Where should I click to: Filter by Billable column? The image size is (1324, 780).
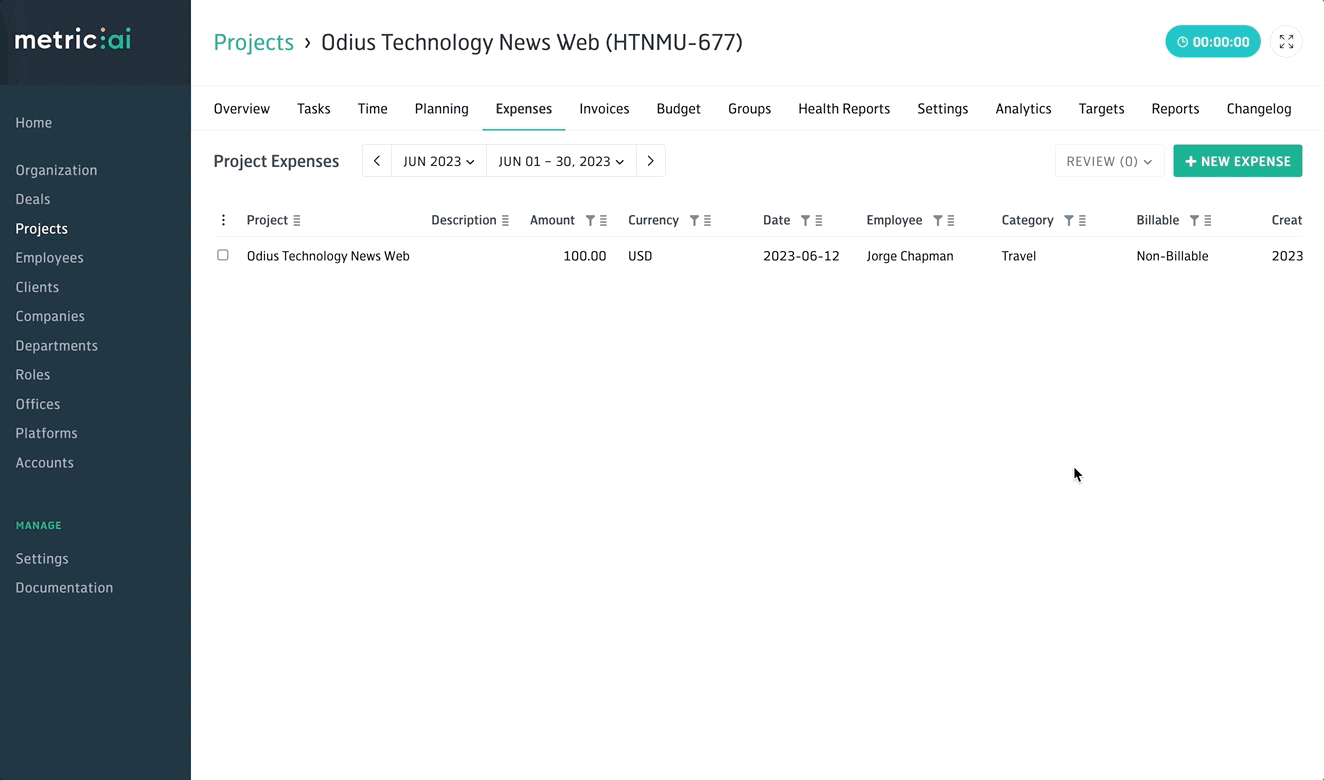[1194, 221]
